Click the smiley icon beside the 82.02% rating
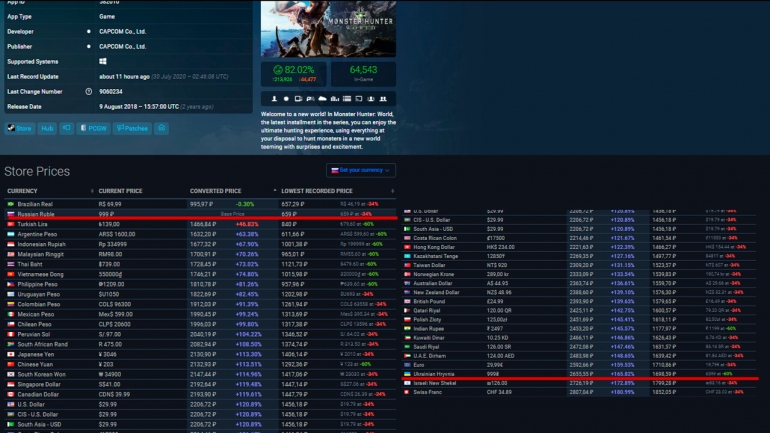This screenshot has width=770, height=433. pyautogui.click(x=278, y=70)
